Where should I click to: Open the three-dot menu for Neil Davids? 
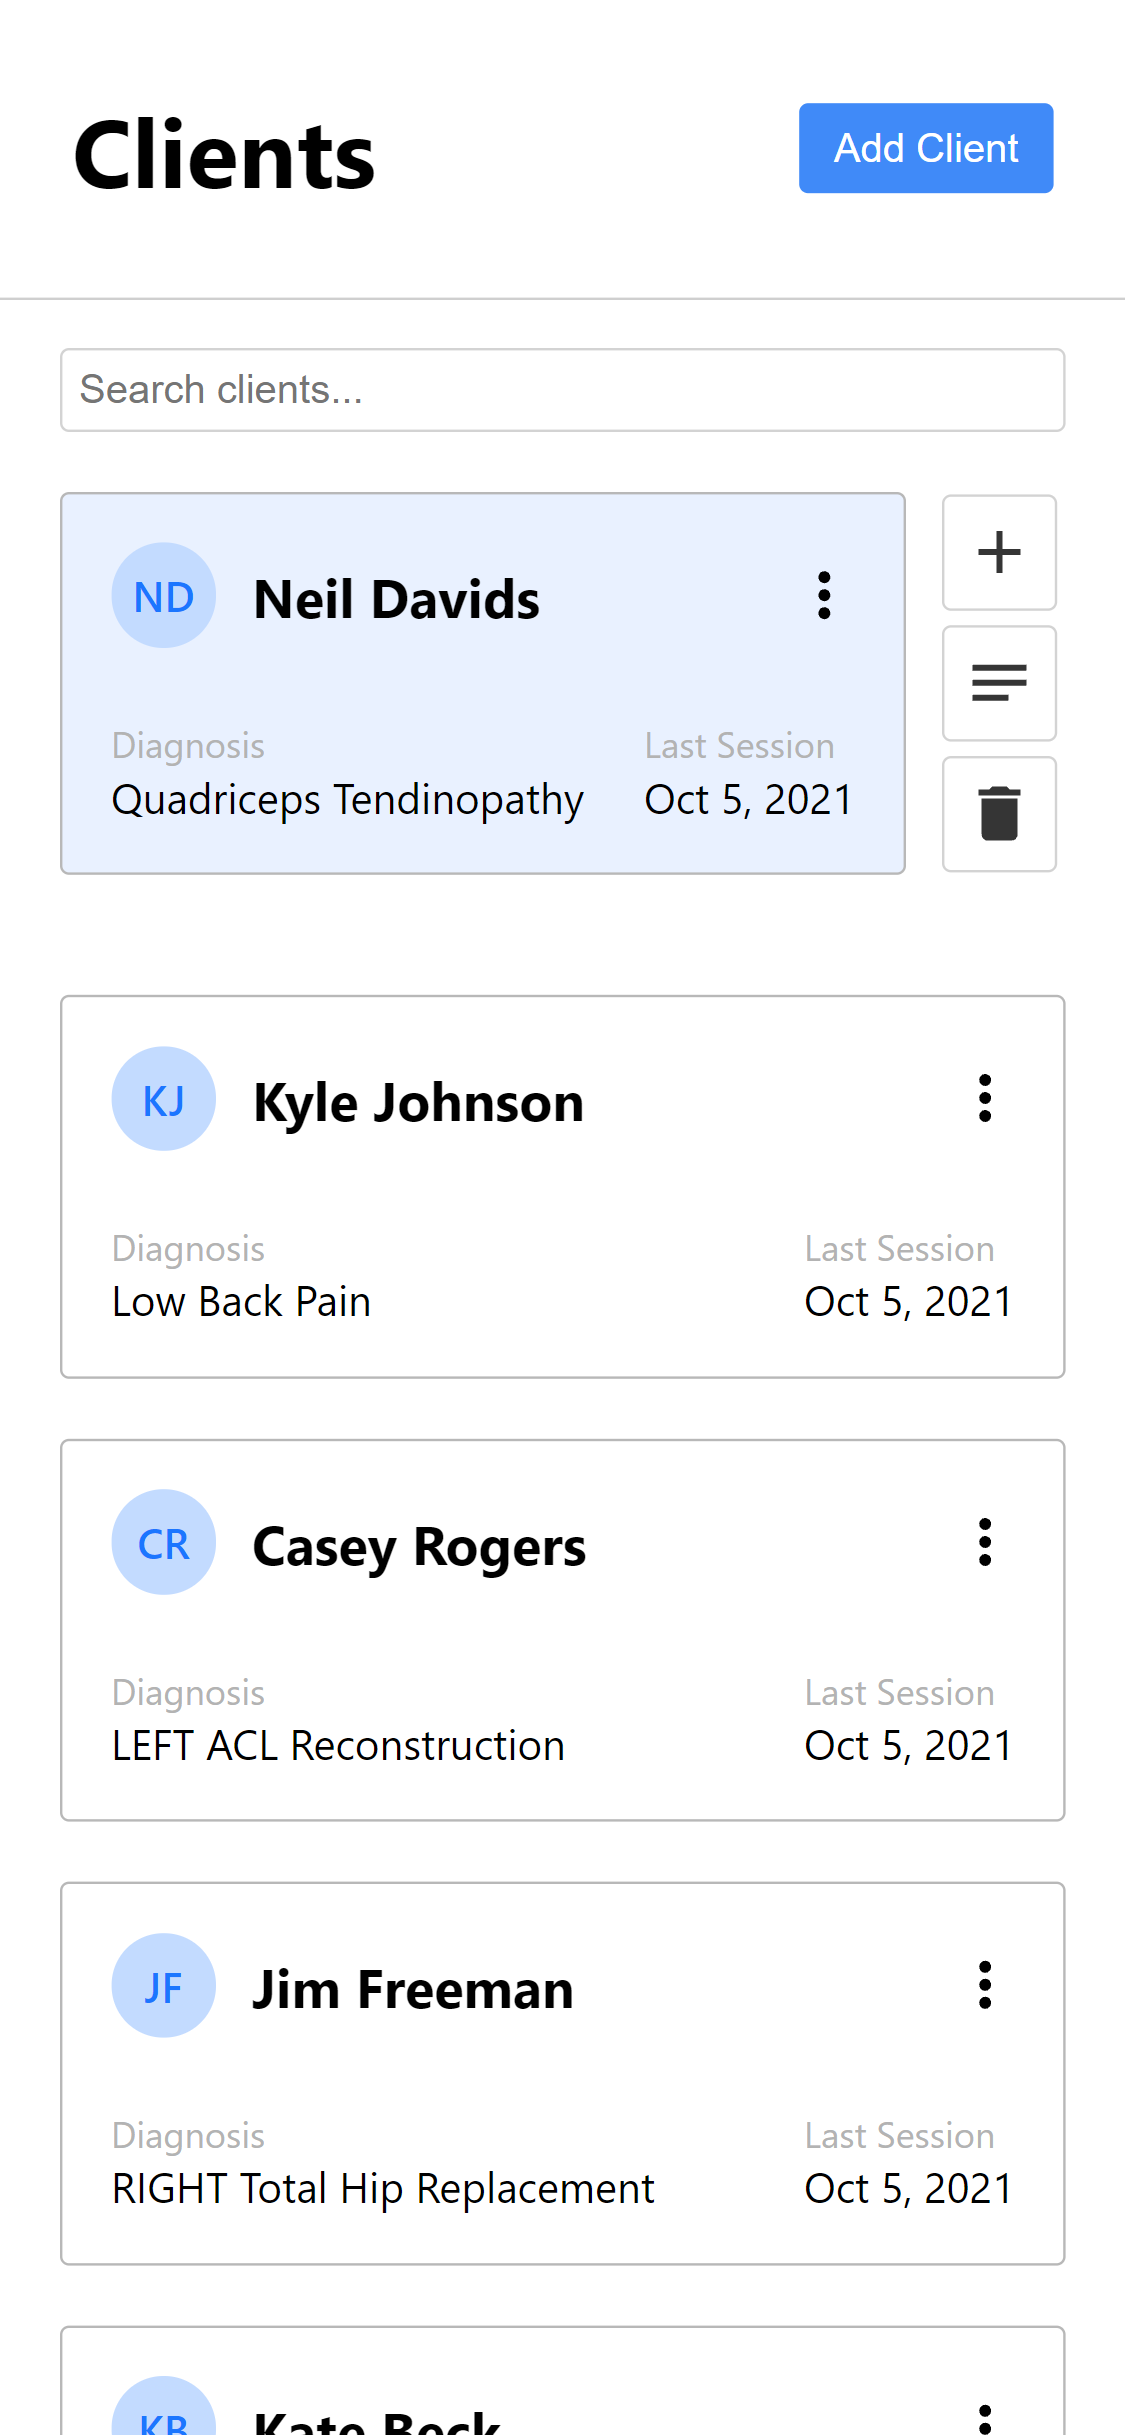[824, 596]
